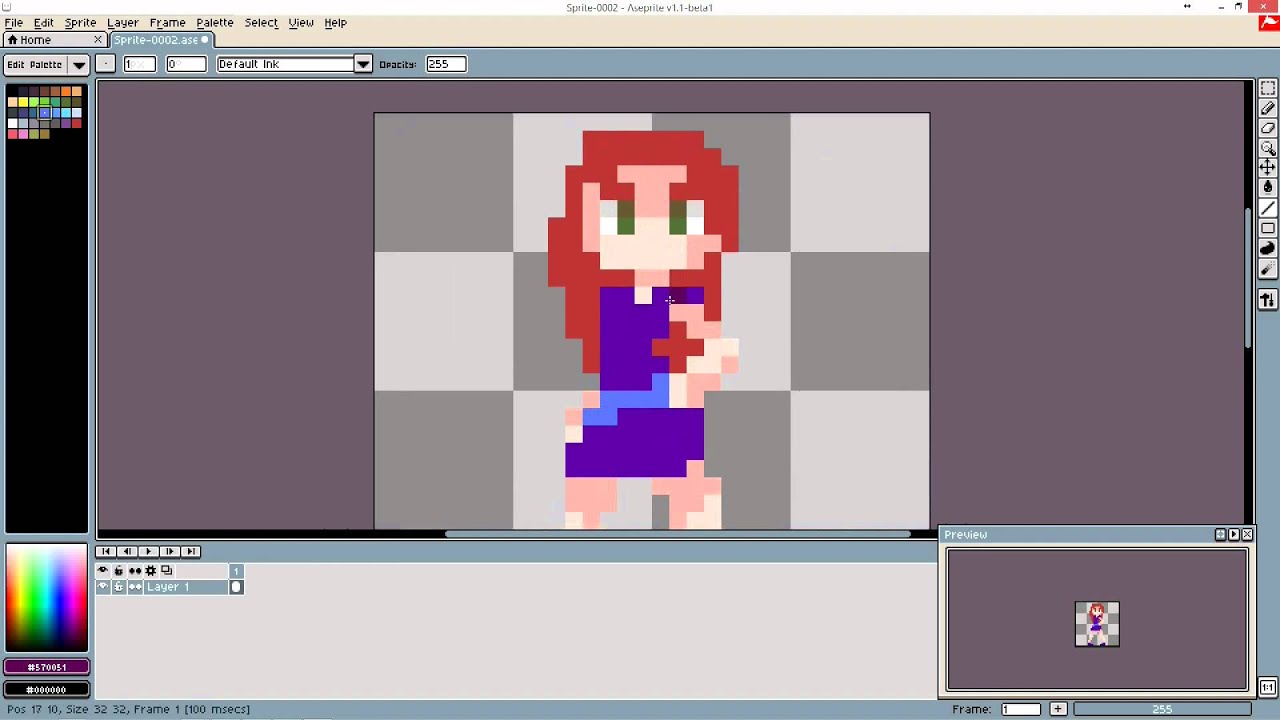Click the mini editor toggle icon in bottom-right corner

click(x=1268, y=688)
